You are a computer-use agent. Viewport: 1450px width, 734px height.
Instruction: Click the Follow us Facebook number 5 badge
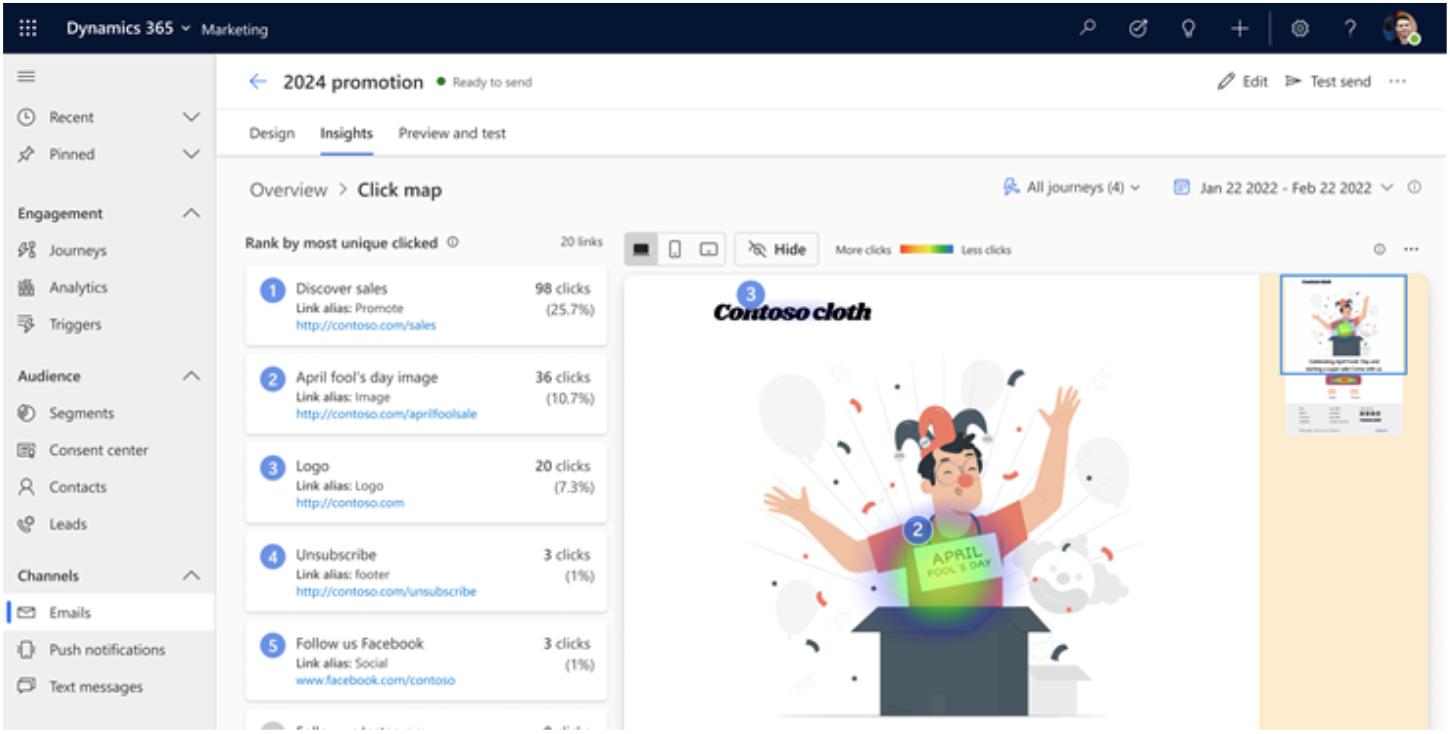click(x=272, y=646)
